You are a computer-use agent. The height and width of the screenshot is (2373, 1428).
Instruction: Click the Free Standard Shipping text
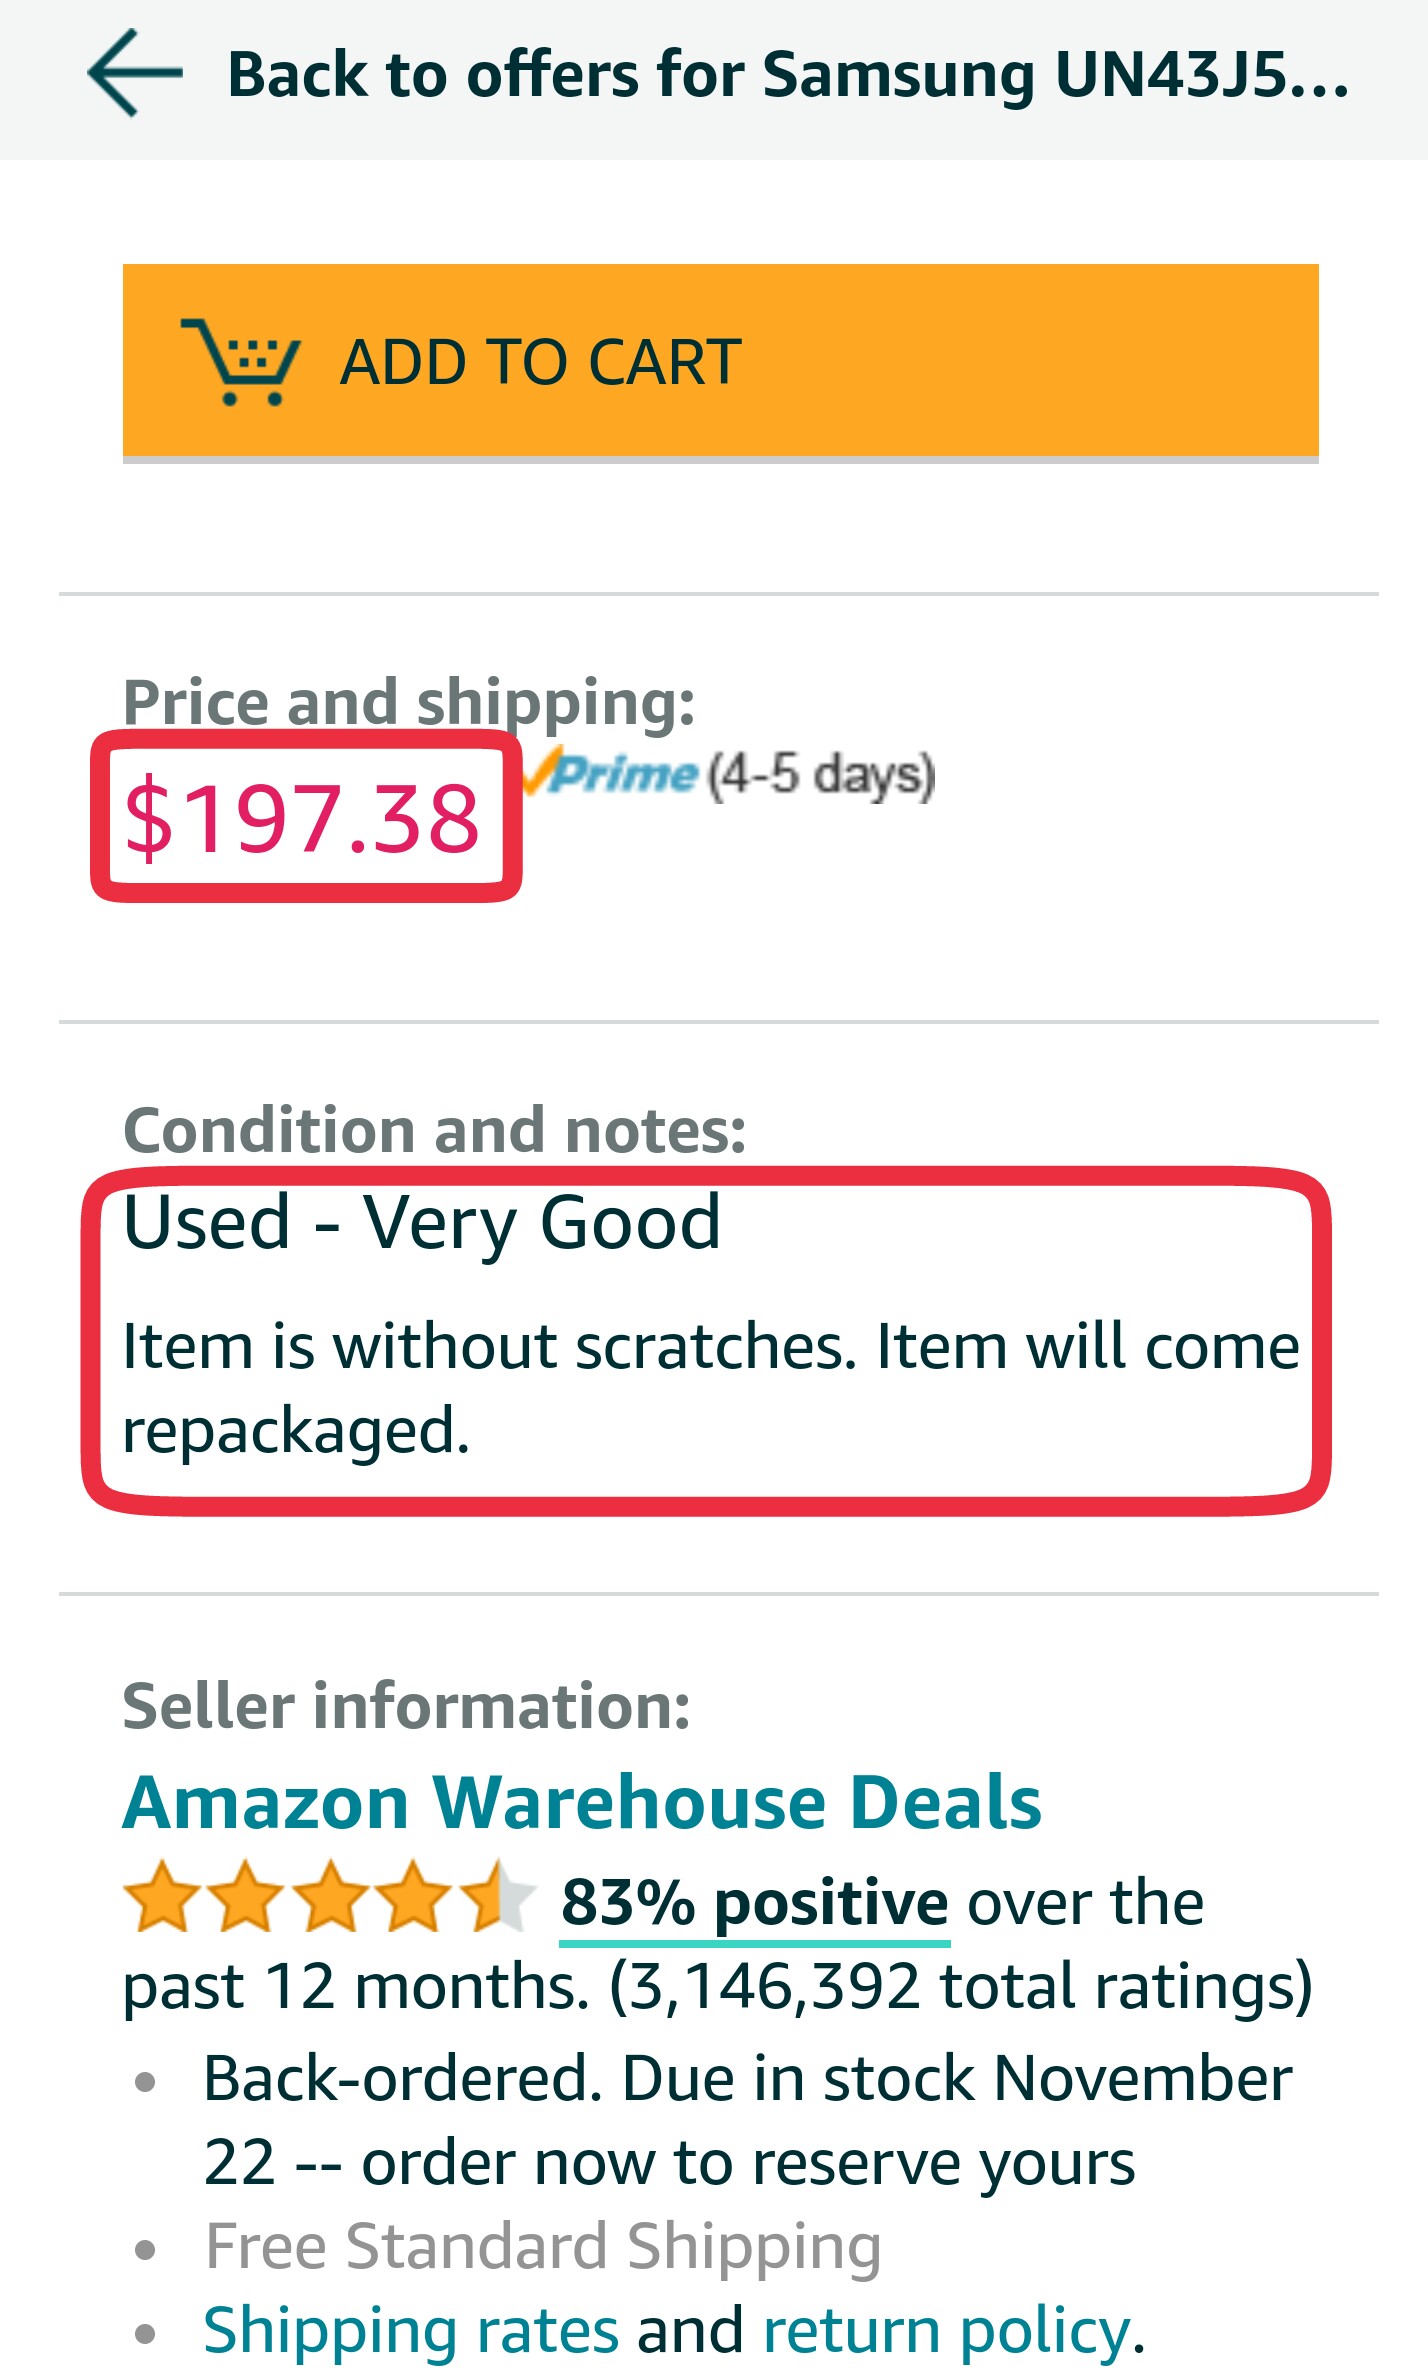coord(543,2246)
